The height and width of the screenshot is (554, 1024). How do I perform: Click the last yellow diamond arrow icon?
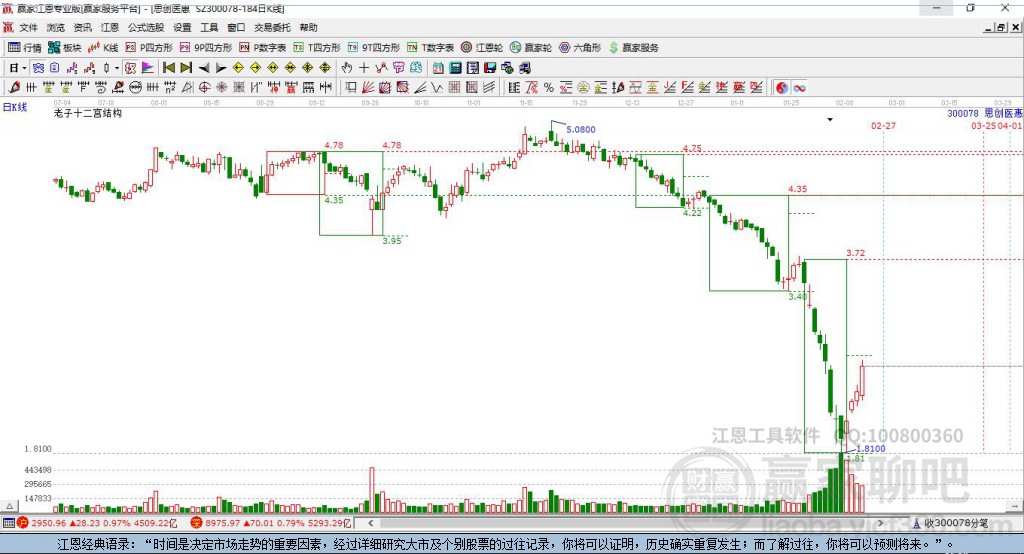(x=325, y=68)
